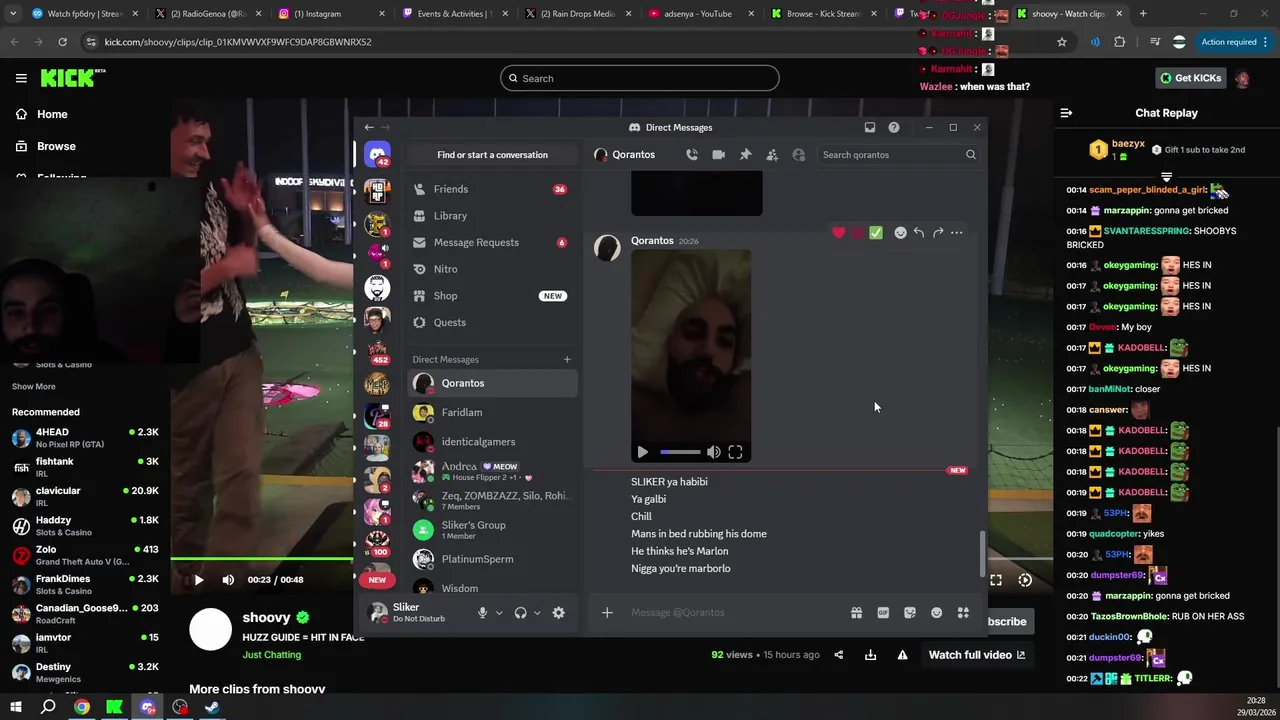Forward Qorantos message arrow icon
Screen dimensions: 1280x720
(x=938, y=233)
